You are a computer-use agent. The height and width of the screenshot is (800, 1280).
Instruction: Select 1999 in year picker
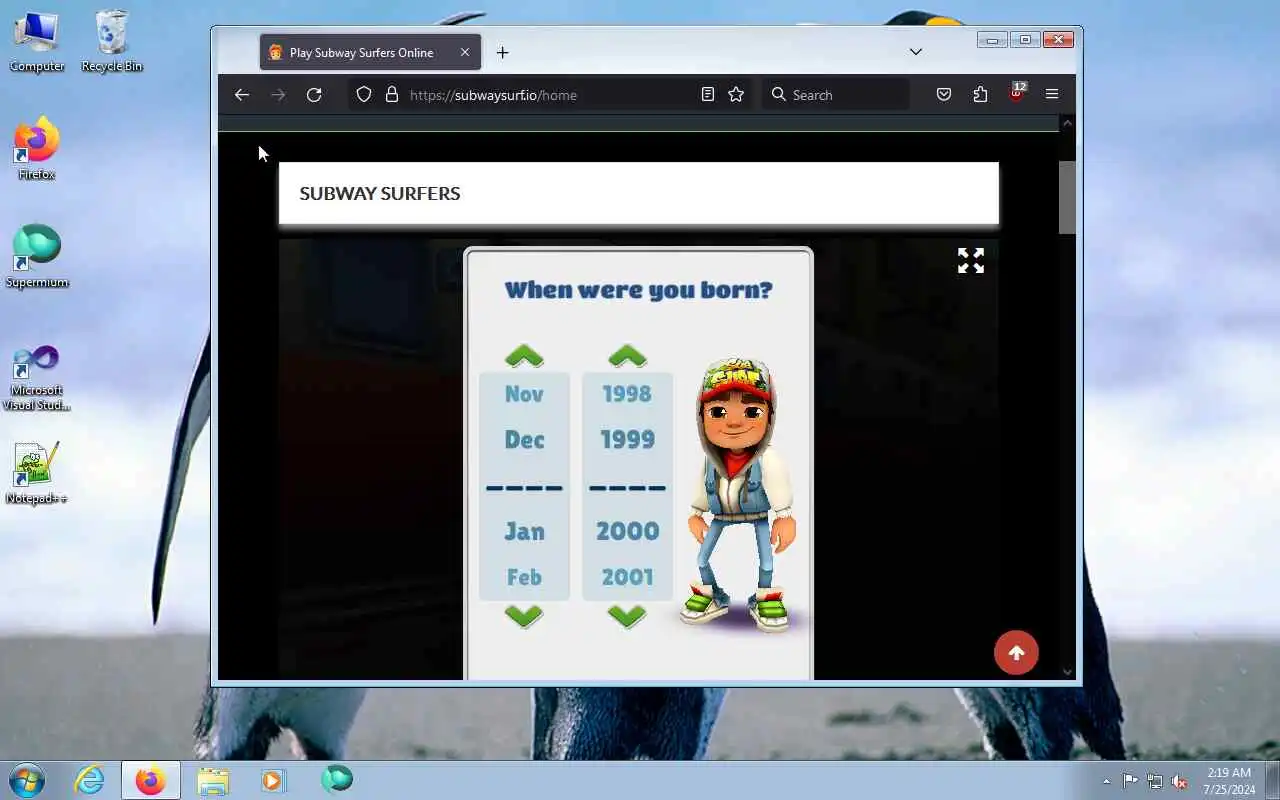627,440
